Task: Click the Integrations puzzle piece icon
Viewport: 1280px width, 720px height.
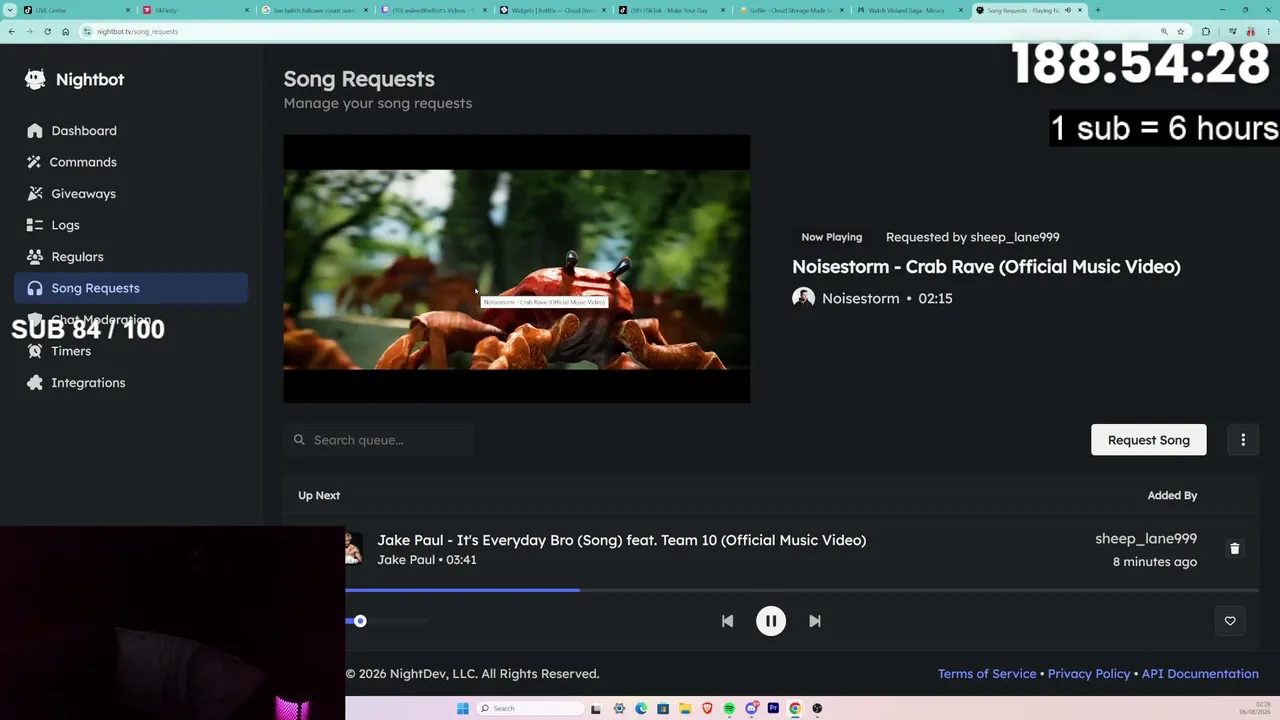Action: coord(35,383)
